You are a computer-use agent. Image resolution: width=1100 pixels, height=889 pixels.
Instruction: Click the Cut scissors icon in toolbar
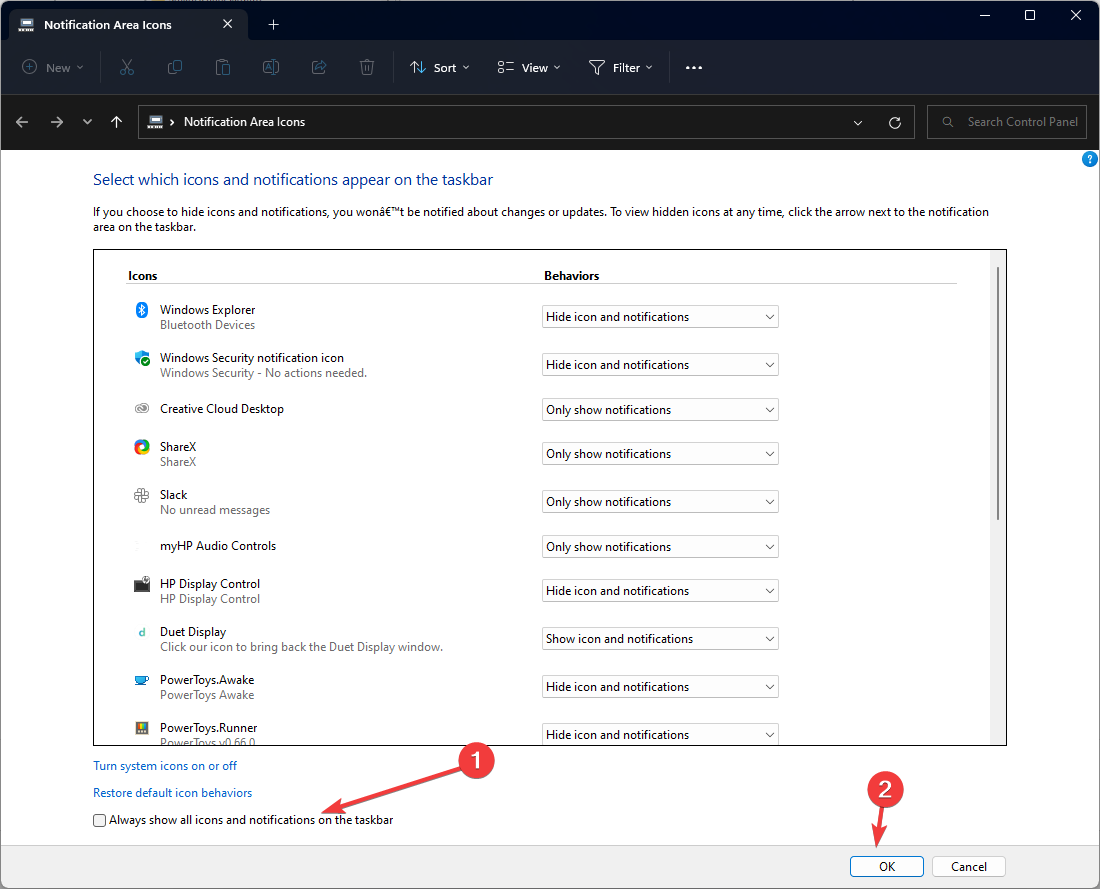coord(126,67)
